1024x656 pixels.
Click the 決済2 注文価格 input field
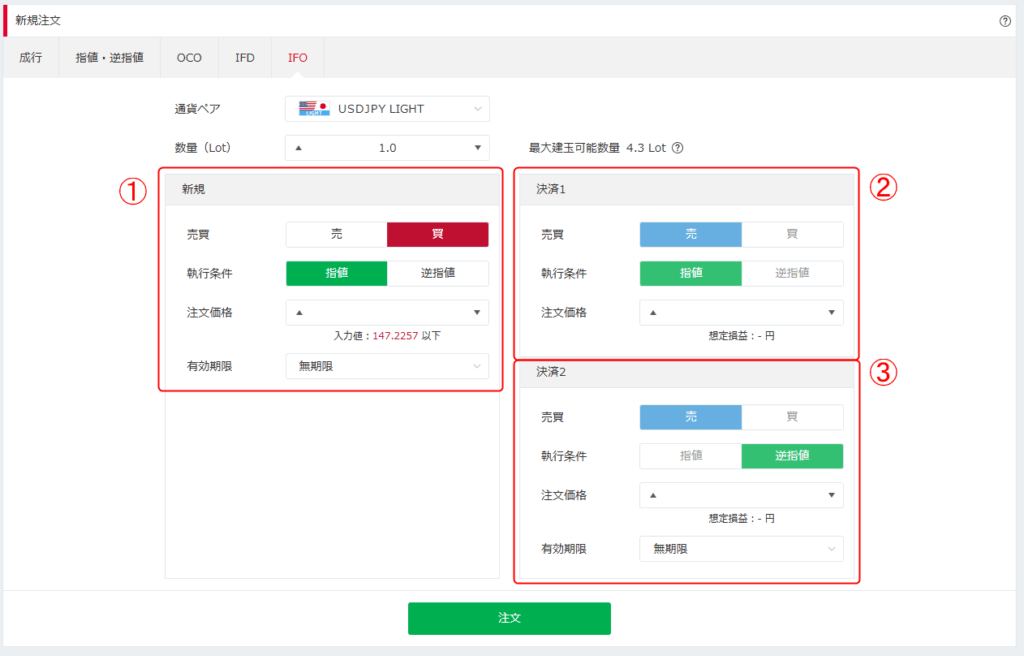(741, 495)
